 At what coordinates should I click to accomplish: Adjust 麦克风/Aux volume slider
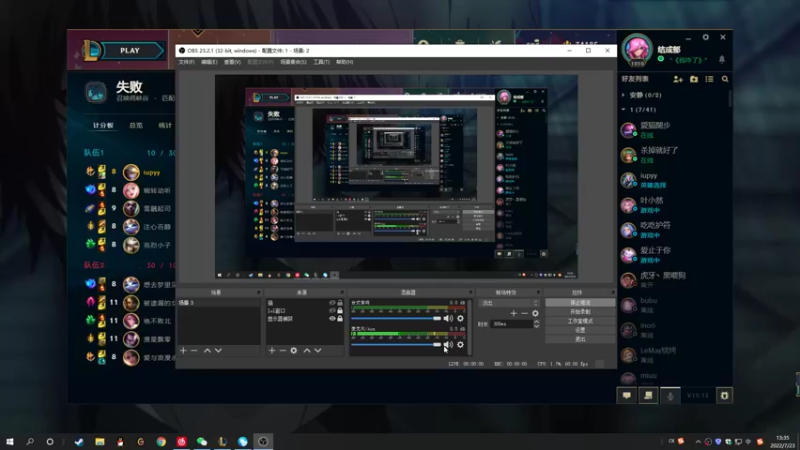(396, 345)
